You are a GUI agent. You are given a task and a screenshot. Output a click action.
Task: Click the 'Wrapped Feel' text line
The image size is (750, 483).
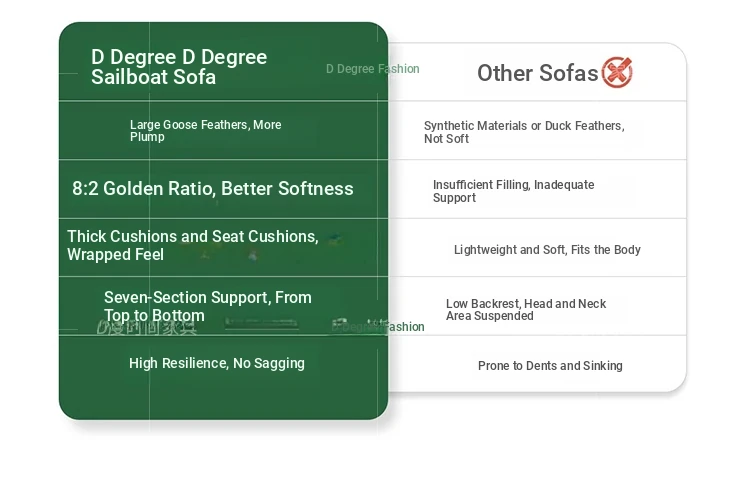[115, 255]
